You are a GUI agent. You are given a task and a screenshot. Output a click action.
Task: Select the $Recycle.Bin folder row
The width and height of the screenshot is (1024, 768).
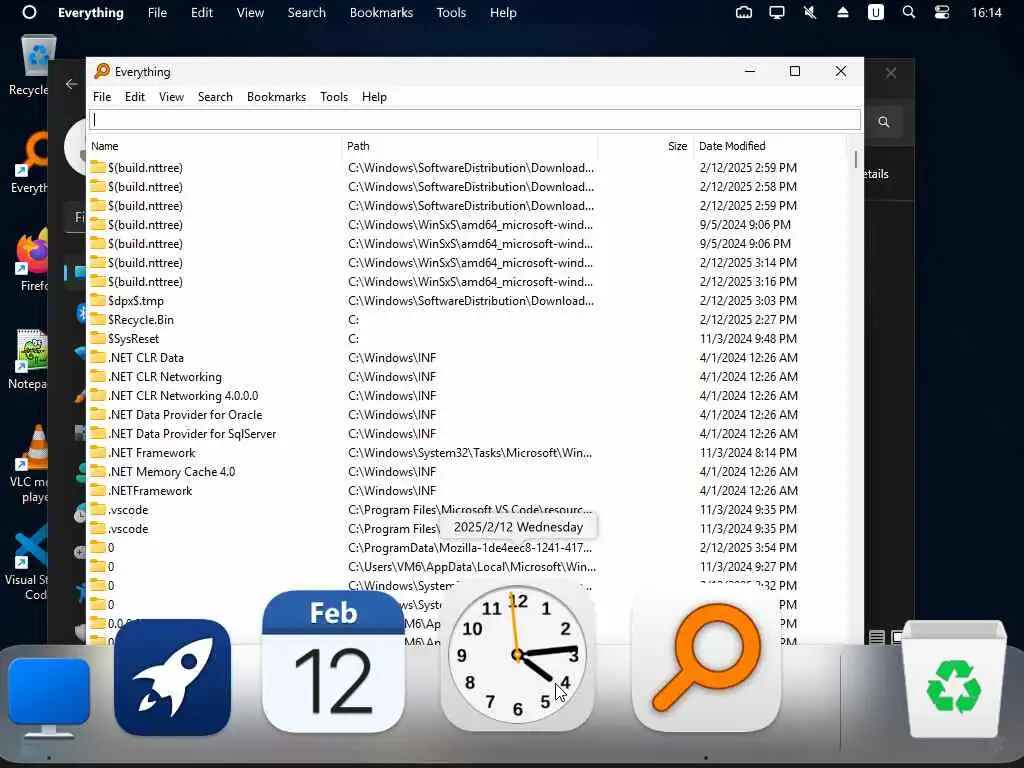point(466,320)
